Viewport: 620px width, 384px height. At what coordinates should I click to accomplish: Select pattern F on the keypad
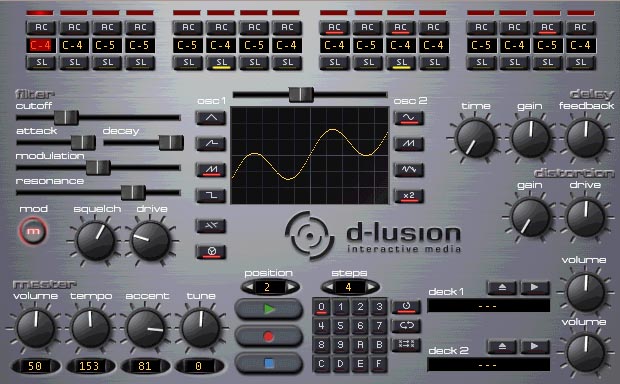coord(379,363)
